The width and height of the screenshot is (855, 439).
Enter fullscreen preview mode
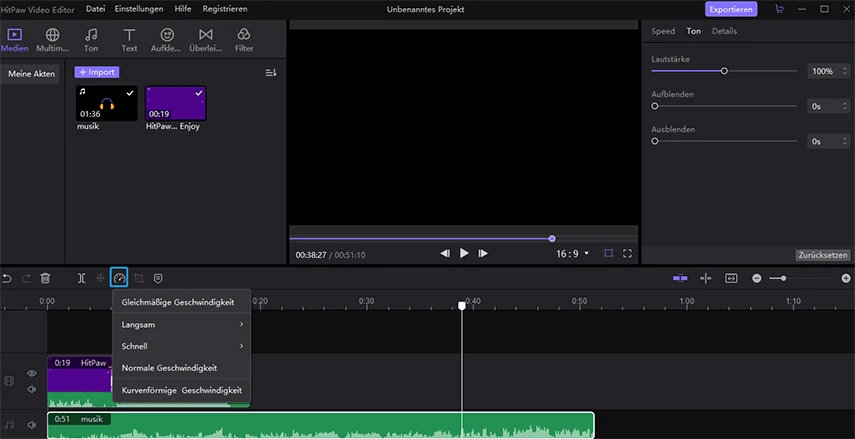pos(628,254)
